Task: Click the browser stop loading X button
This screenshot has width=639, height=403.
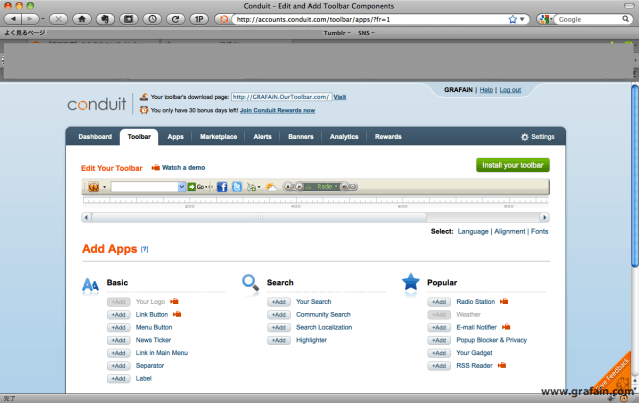Action: [x=58, y=19]
